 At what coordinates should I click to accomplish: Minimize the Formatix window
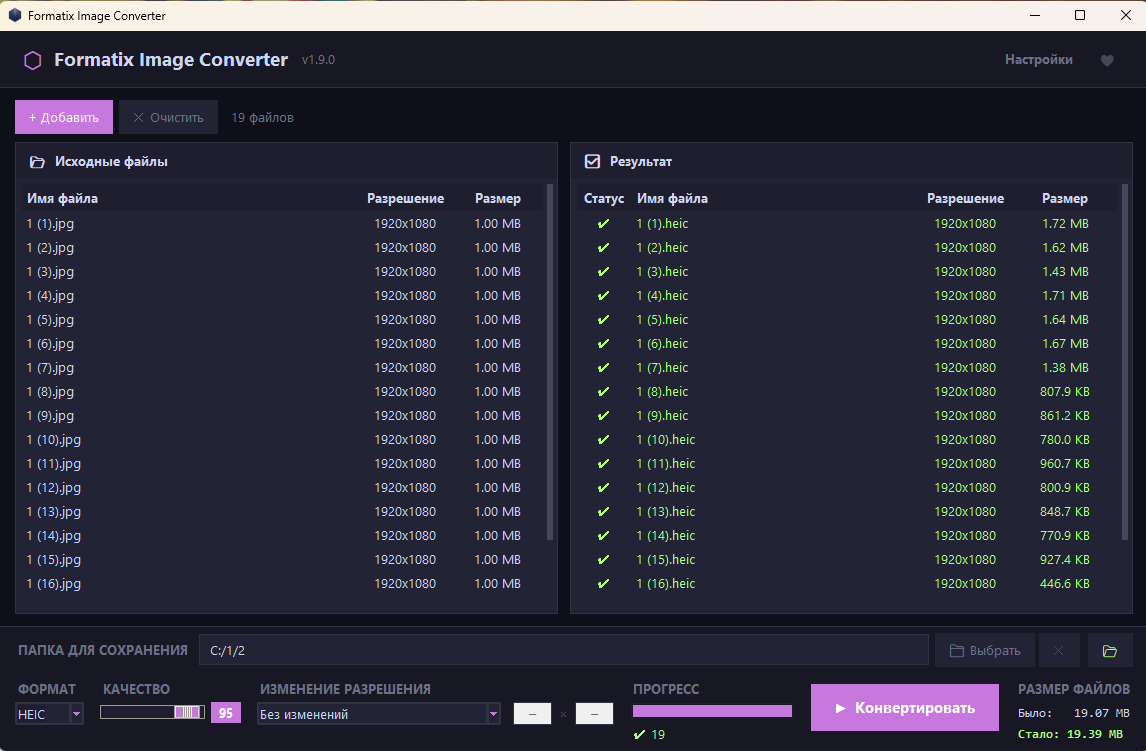[1035, 15]
